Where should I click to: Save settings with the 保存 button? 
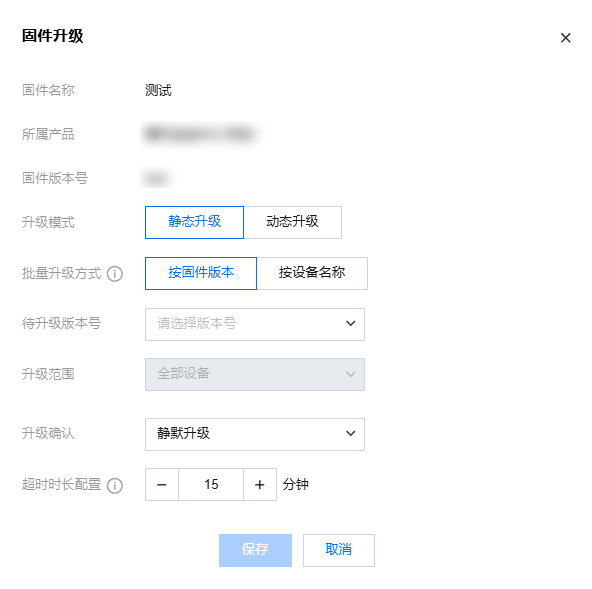[255, 550]
